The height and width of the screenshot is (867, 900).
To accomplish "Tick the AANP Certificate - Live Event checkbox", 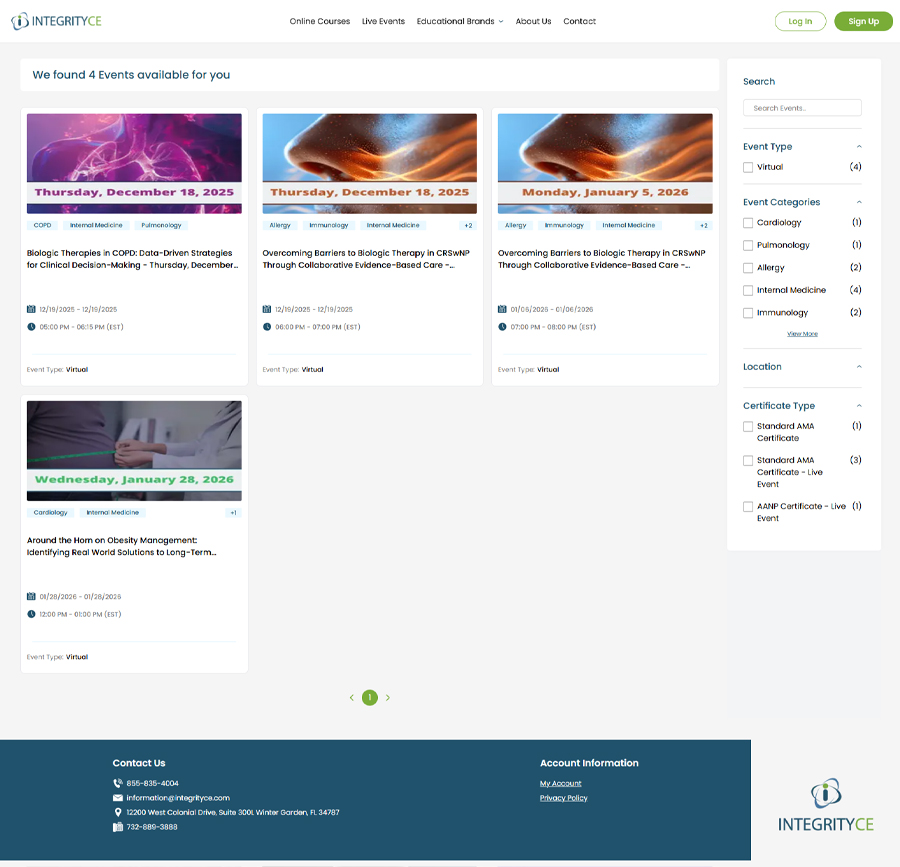I will [748, 507].
